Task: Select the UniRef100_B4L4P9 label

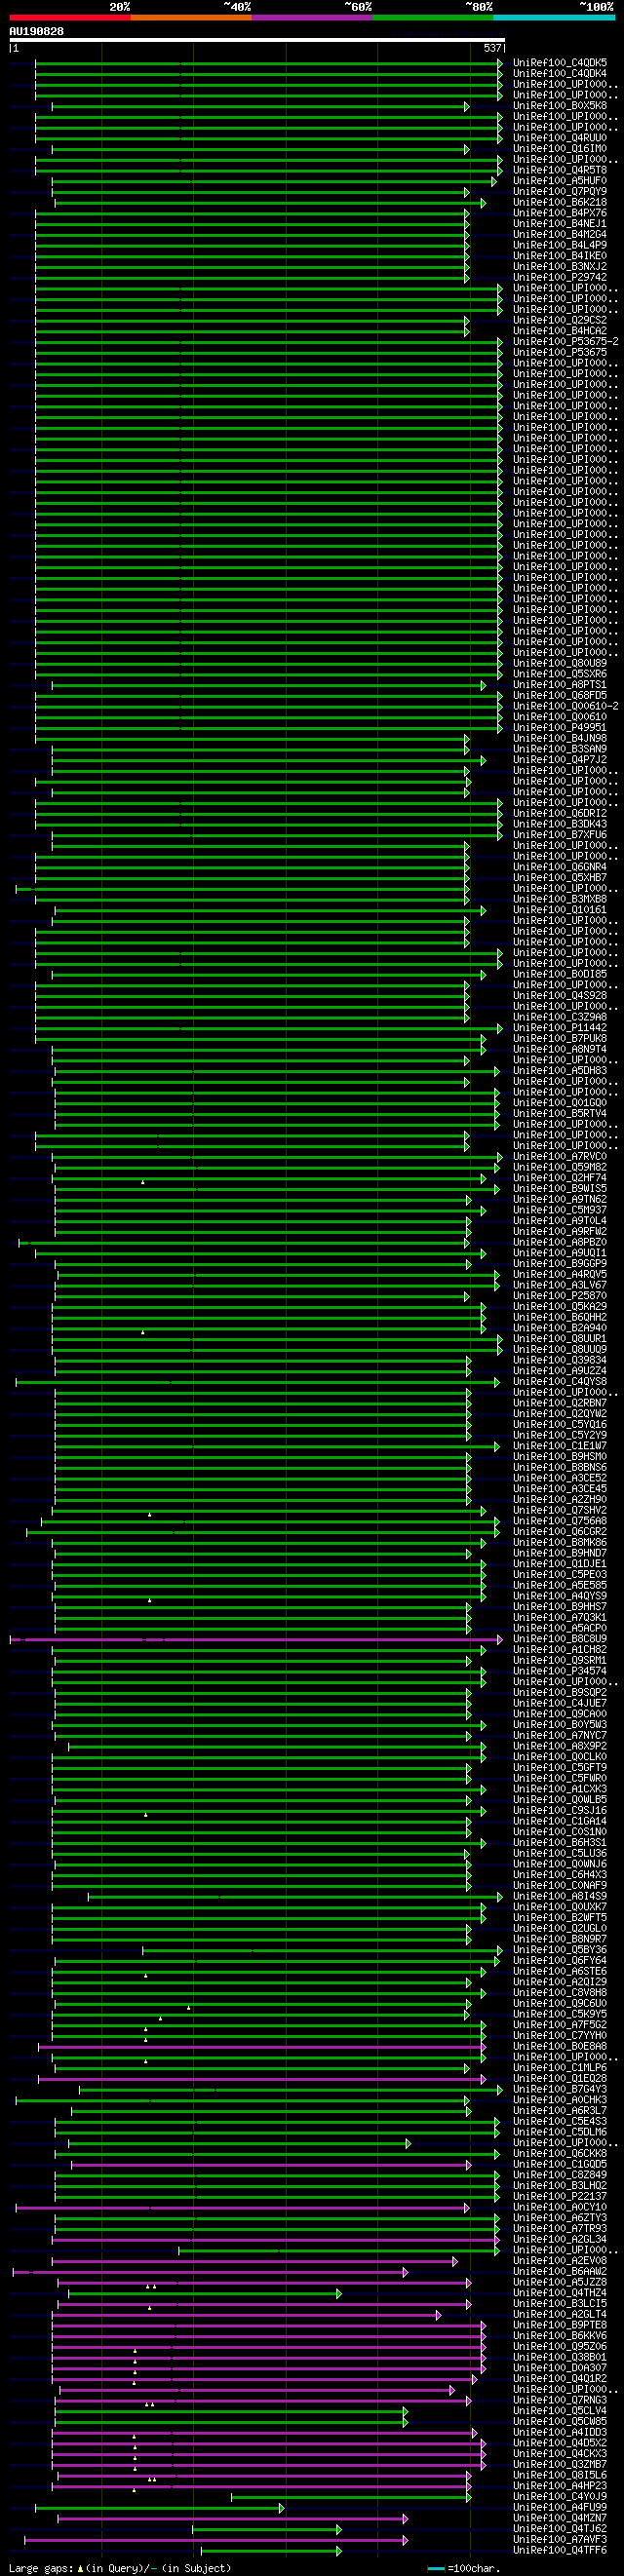Action: point(560,245)
